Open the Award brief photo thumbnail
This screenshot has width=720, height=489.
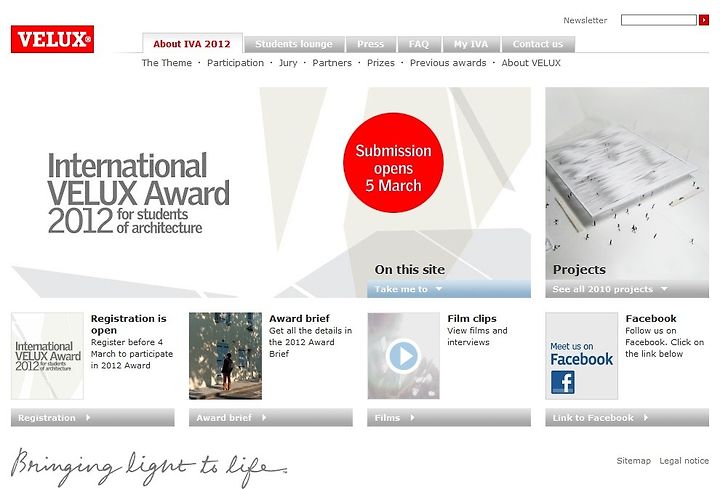225,356
